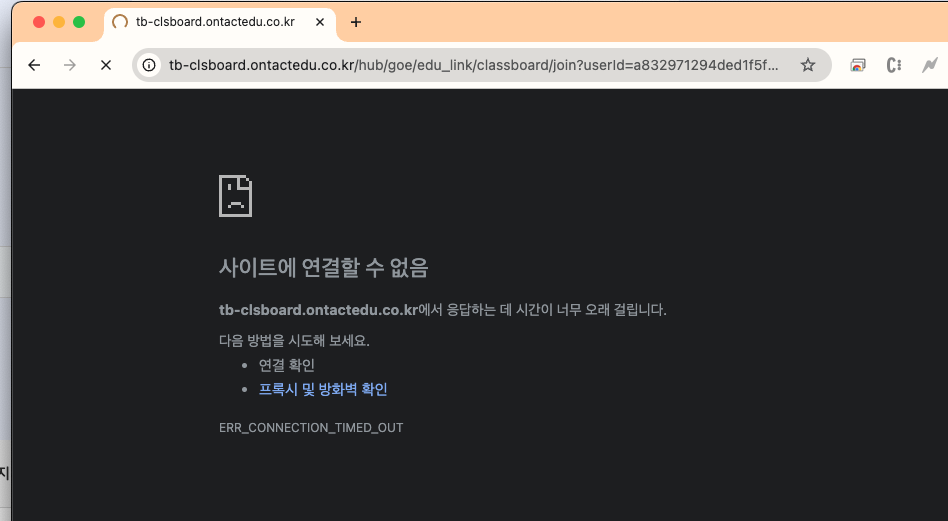Maximize the window with green button
948x521 pixels.
79,22
